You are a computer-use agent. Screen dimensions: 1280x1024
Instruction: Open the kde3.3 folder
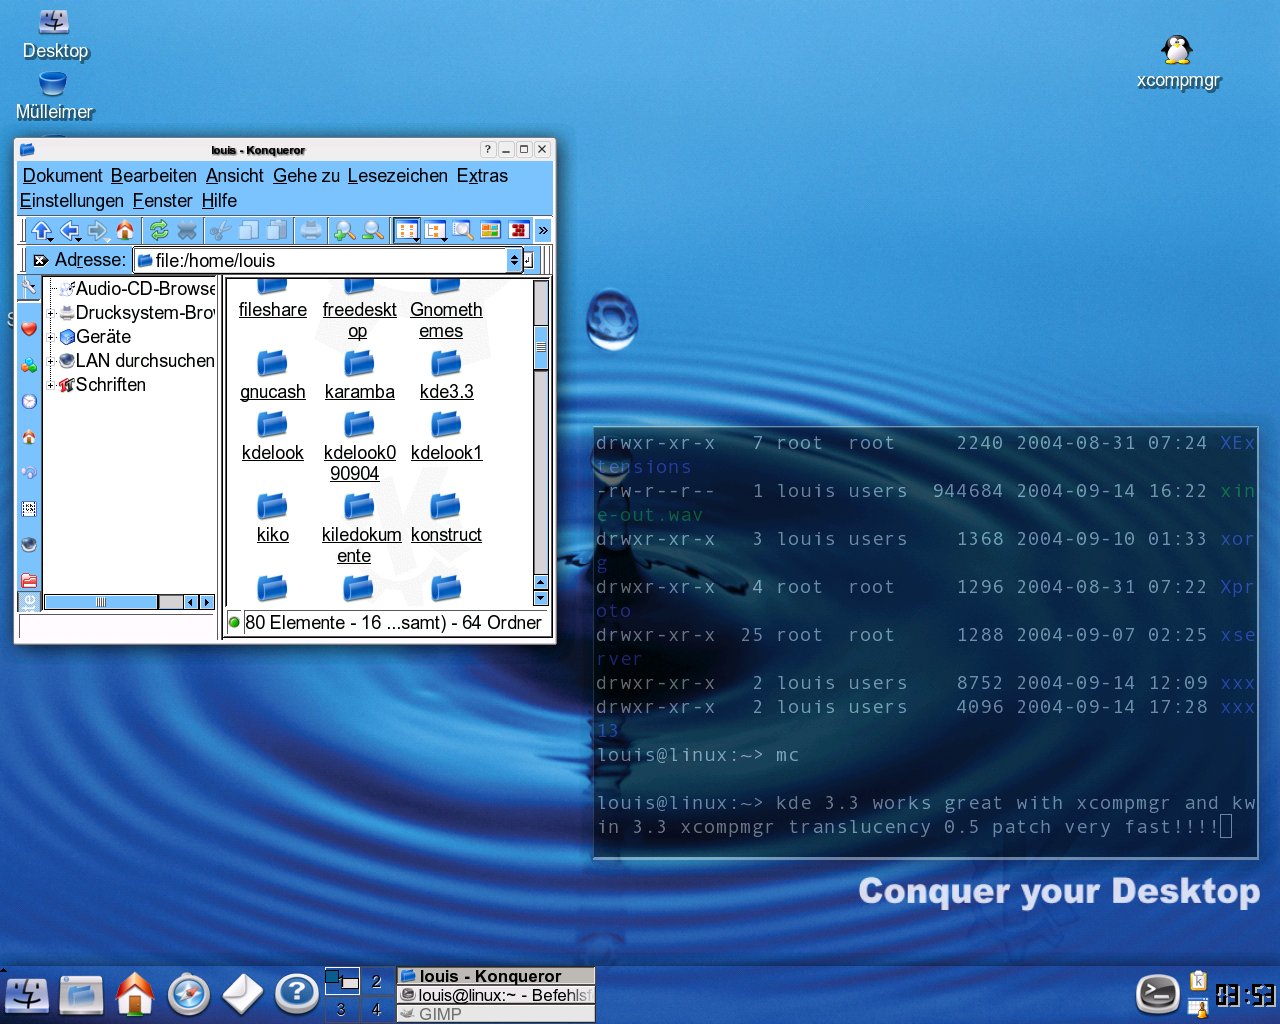coord(446,376)
